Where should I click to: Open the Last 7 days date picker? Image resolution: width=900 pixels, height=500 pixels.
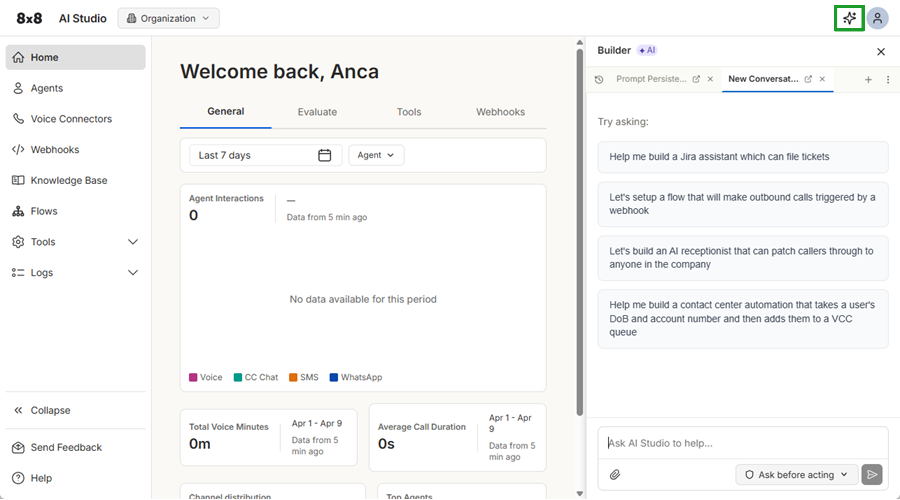click(266, 155)
